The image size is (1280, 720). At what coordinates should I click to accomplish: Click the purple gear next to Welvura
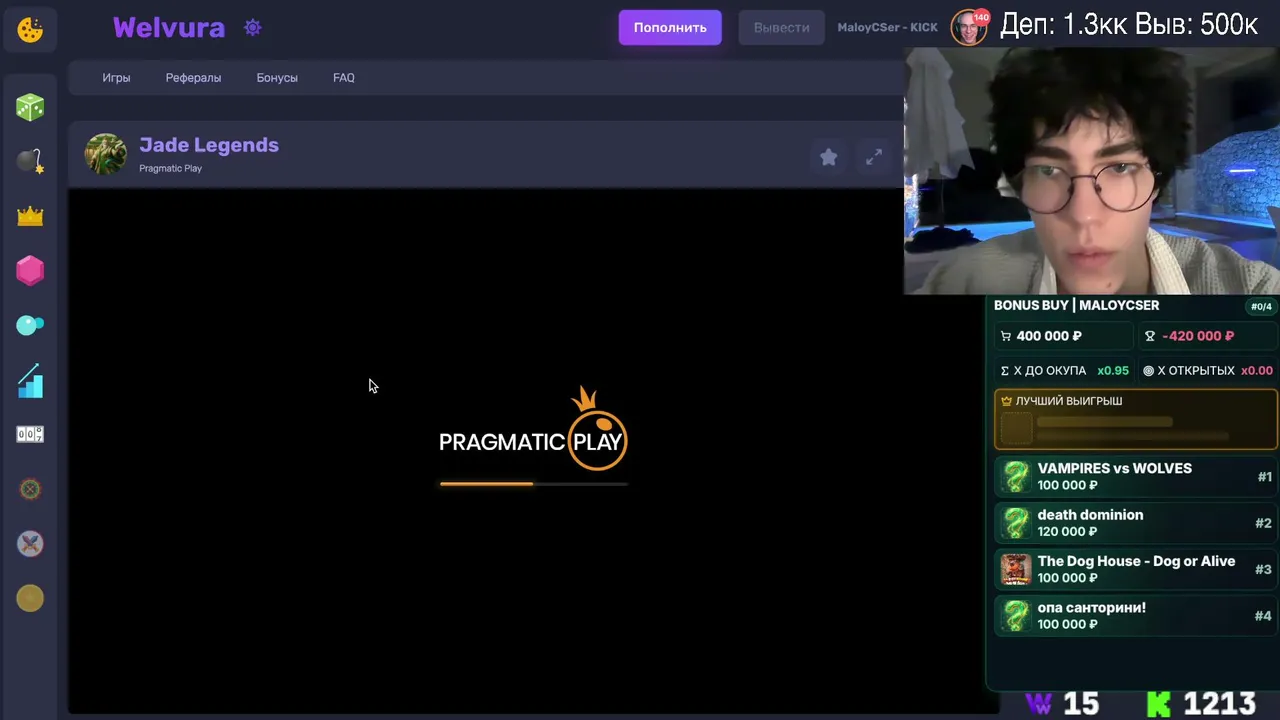253,28
